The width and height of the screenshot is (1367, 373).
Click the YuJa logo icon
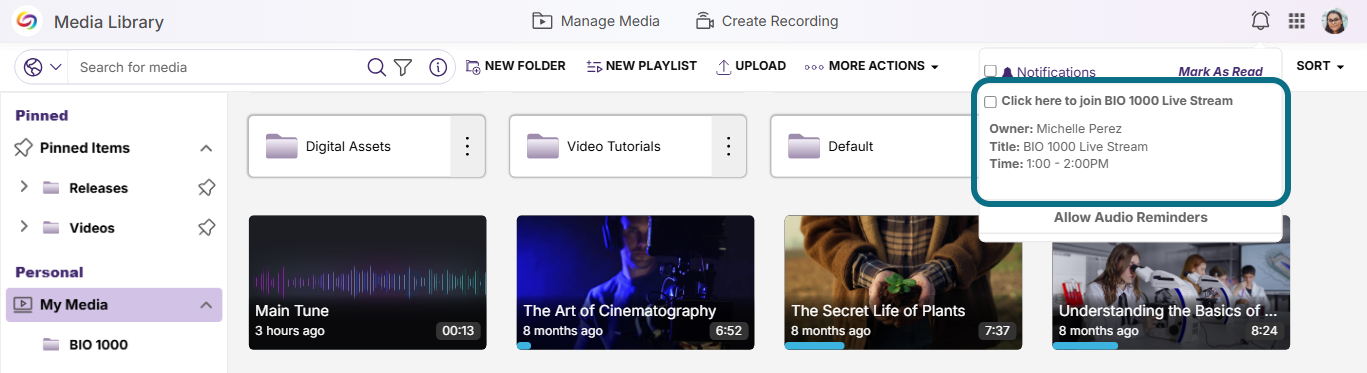tap(27, 21)
